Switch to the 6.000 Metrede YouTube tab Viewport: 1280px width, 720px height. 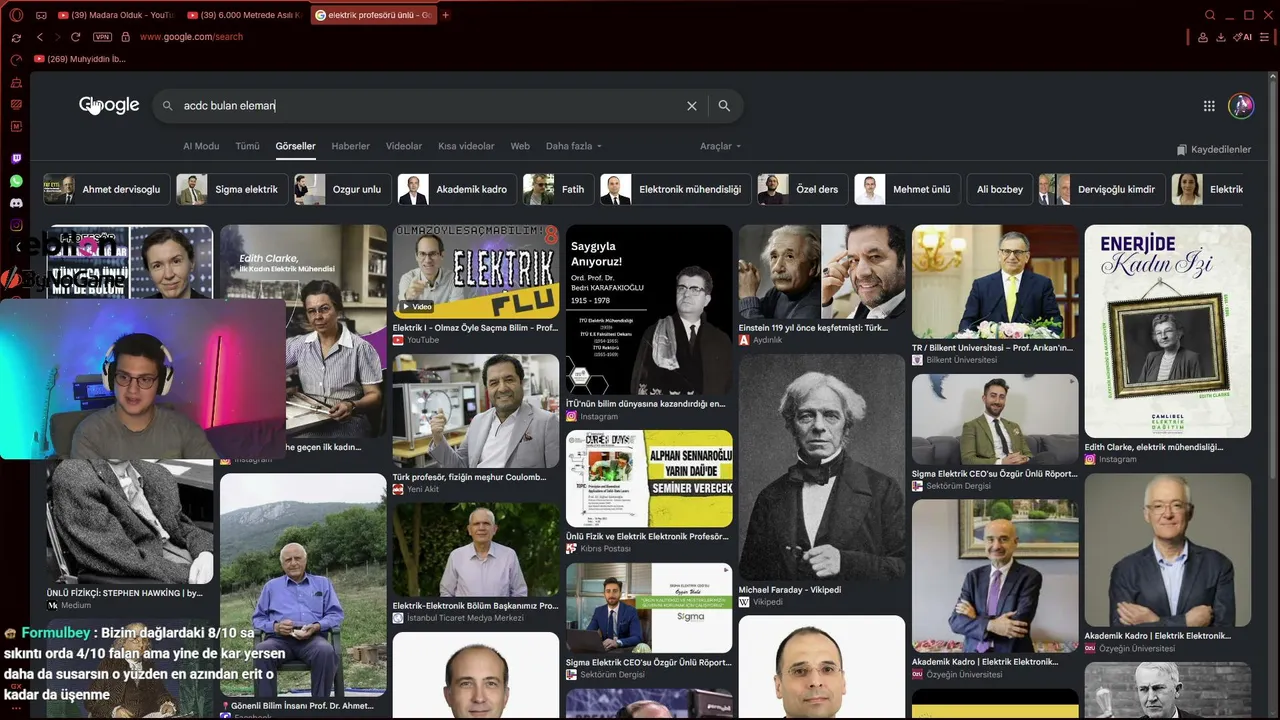click(x=243, y=15)
